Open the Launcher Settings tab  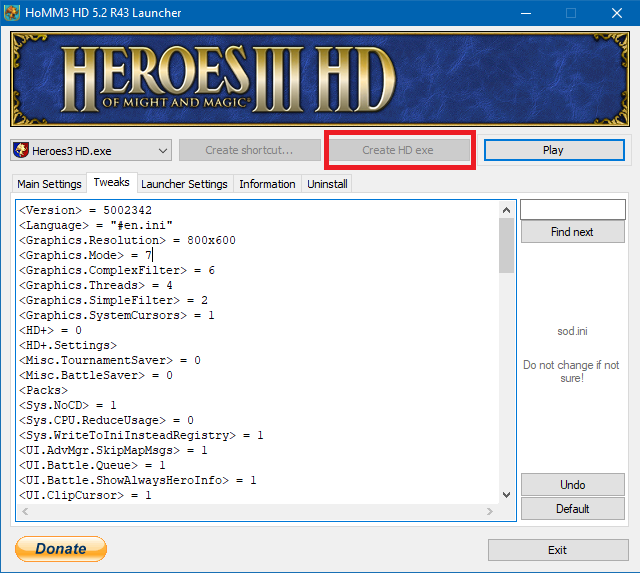[184, 184]
